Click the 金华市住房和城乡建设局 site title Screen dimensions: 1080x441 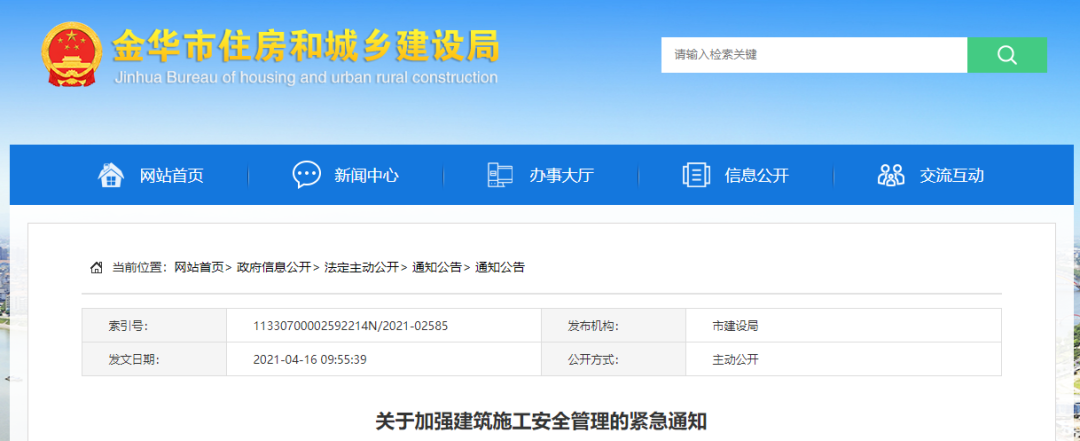click(x=305, y=46)
